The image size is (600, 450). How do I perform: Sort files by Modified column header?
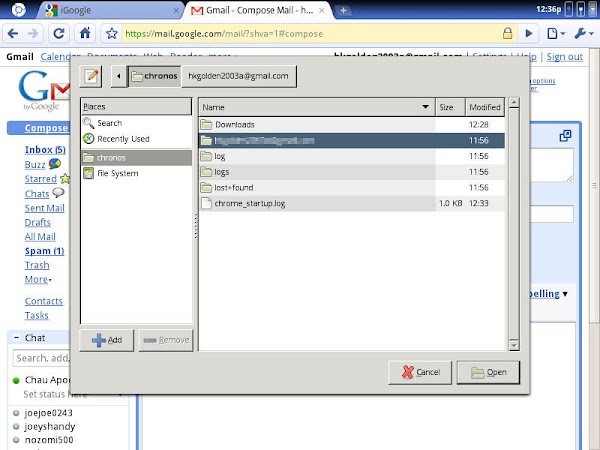[x=485, y=107]
